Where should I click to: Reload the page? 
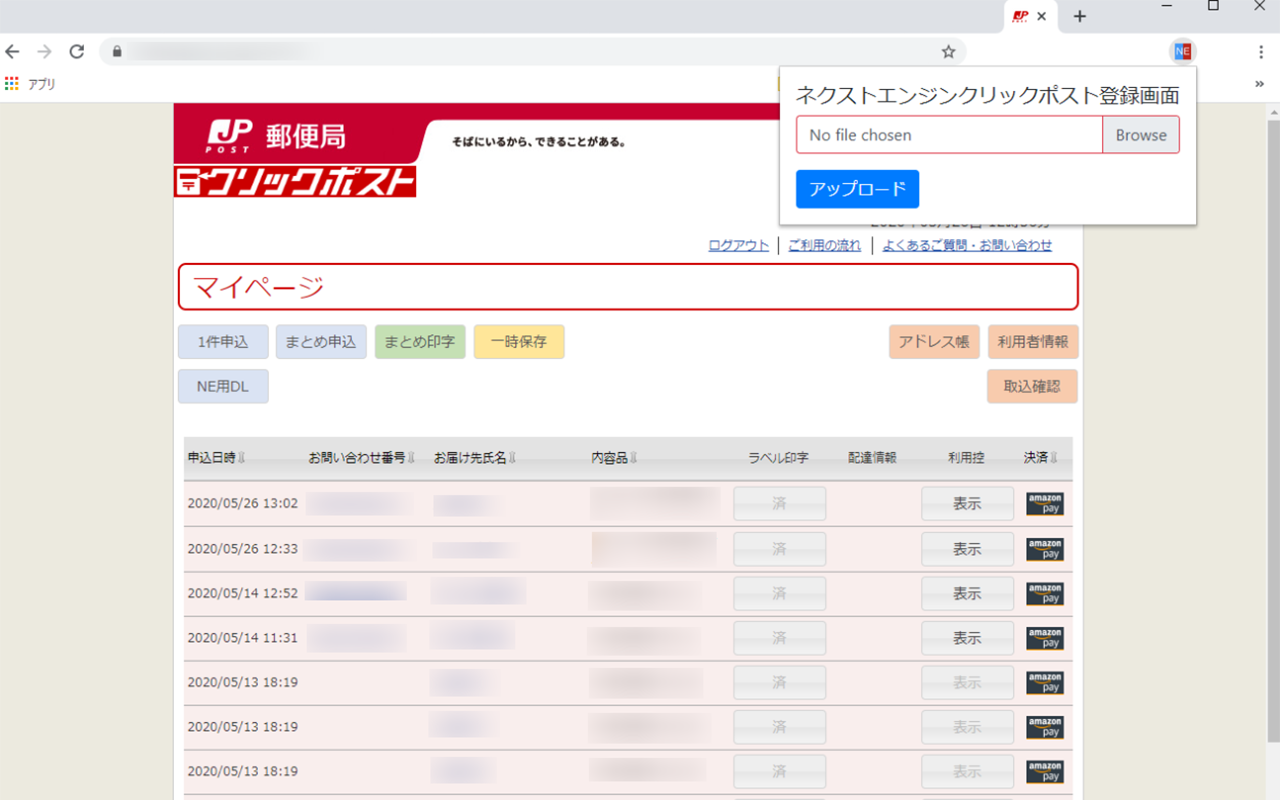(x=77, y=52)
